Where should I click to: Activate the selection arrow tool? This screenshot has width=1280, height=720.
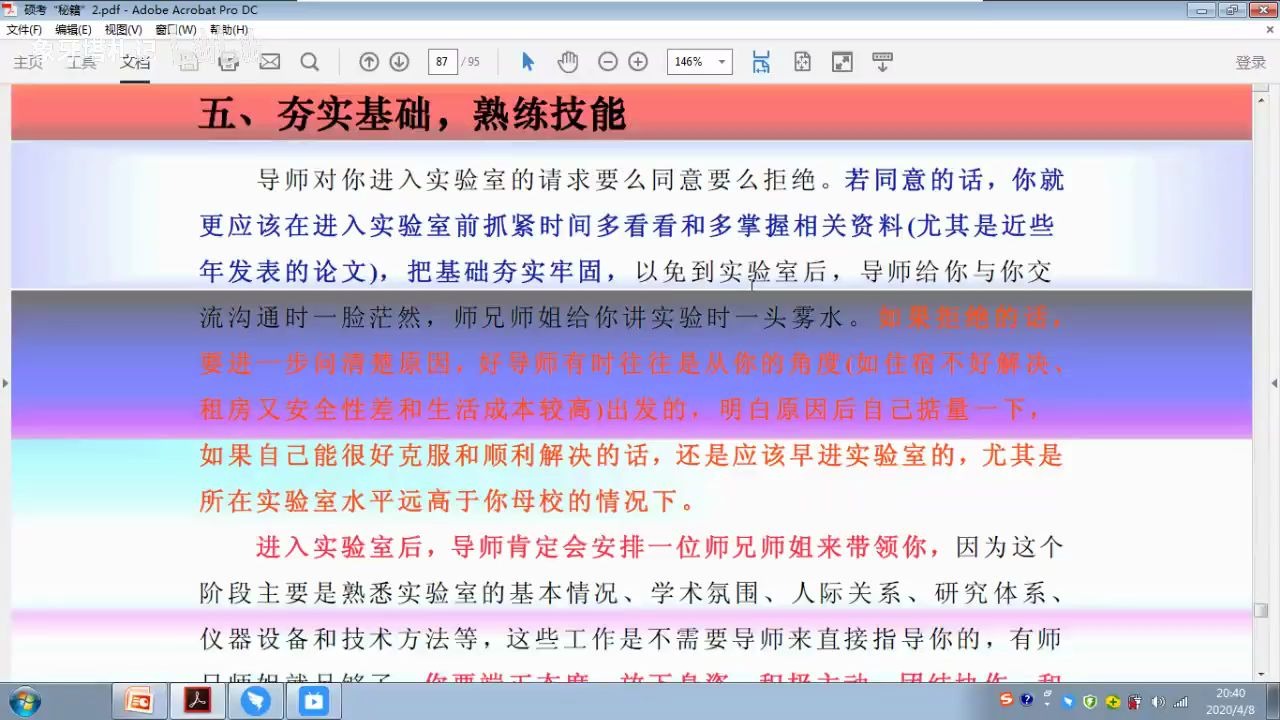527,61
